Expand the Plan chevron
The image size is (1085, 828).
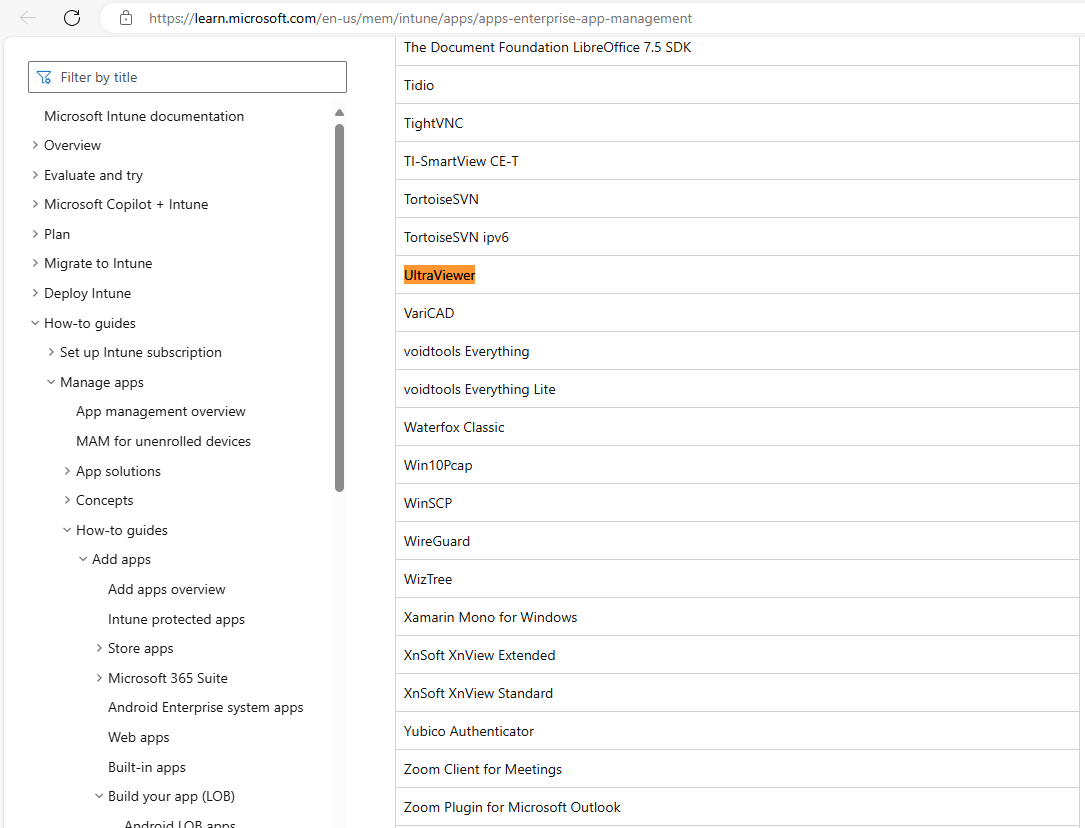point(35,234)
